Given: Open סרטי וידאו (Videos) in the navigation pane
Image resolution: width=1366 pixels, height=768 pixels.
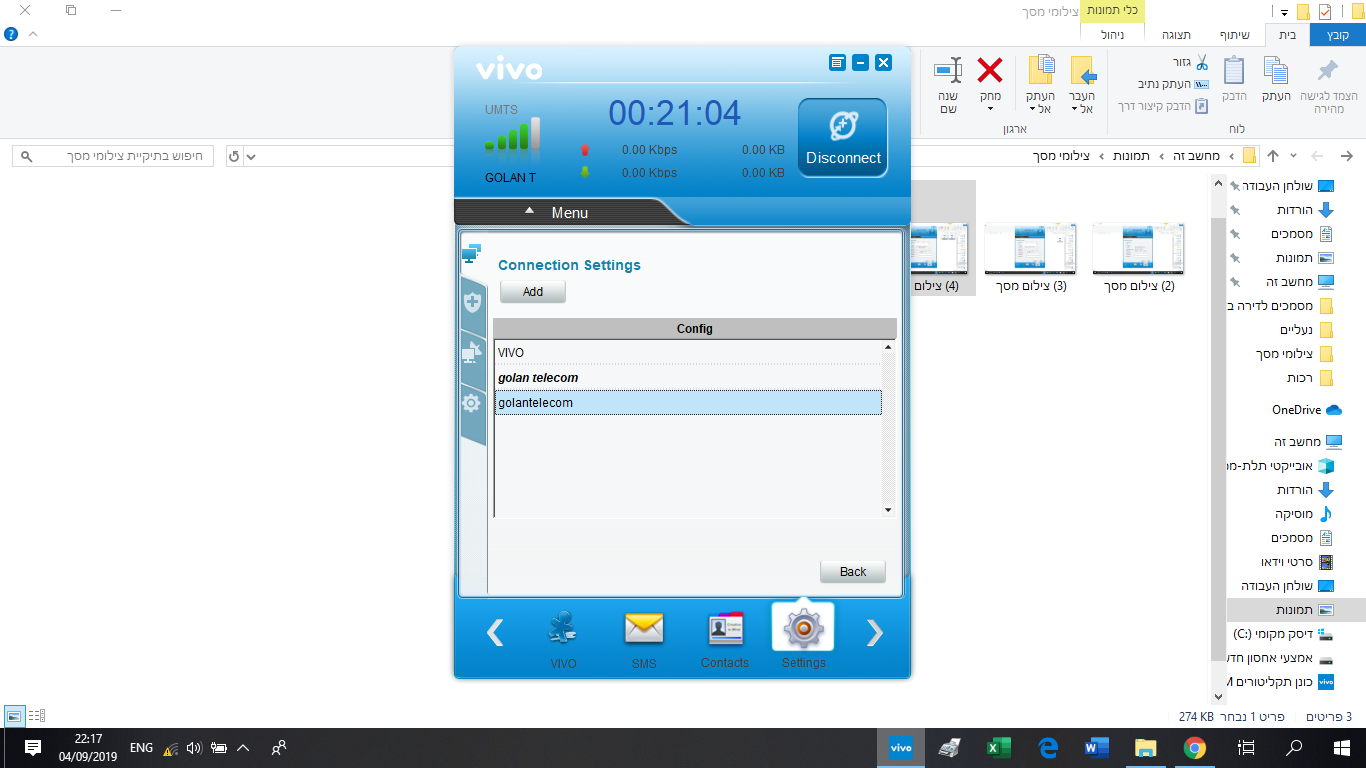Looking at the screenshot, I should 1296,562.
